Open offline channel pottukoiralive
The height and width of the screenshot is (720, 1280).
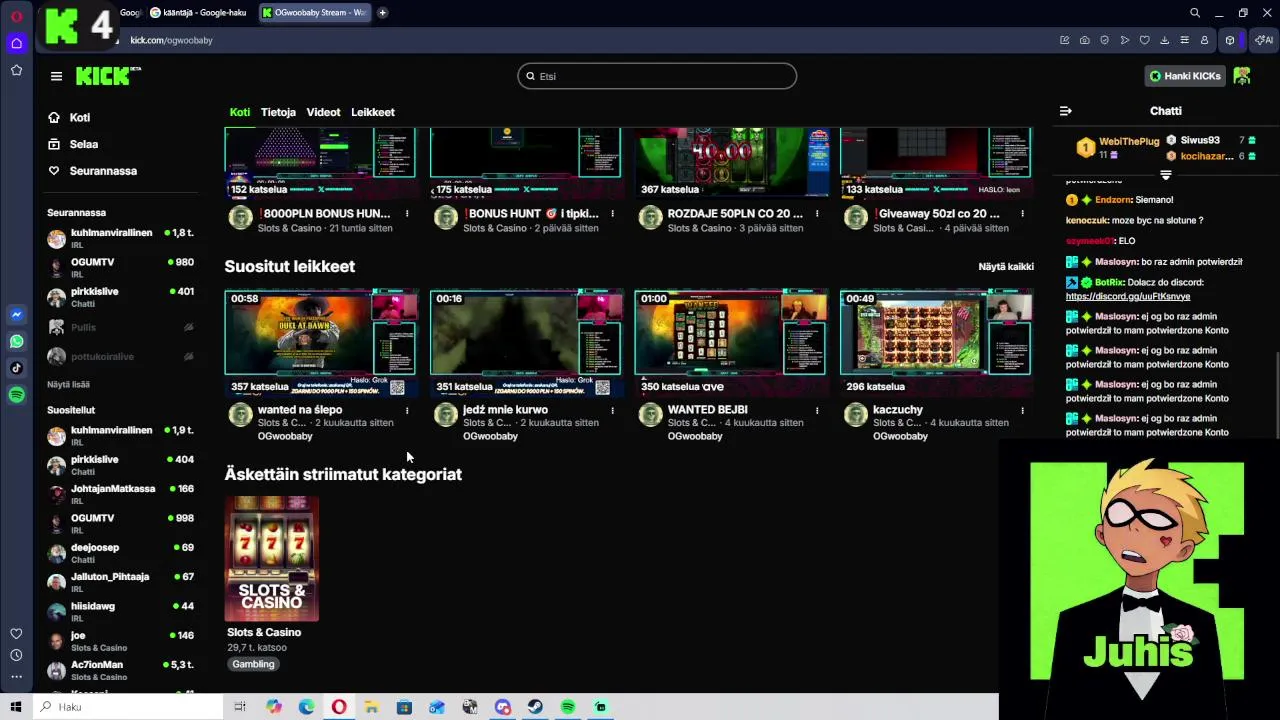pyautogui.click(x=120, y=356)
